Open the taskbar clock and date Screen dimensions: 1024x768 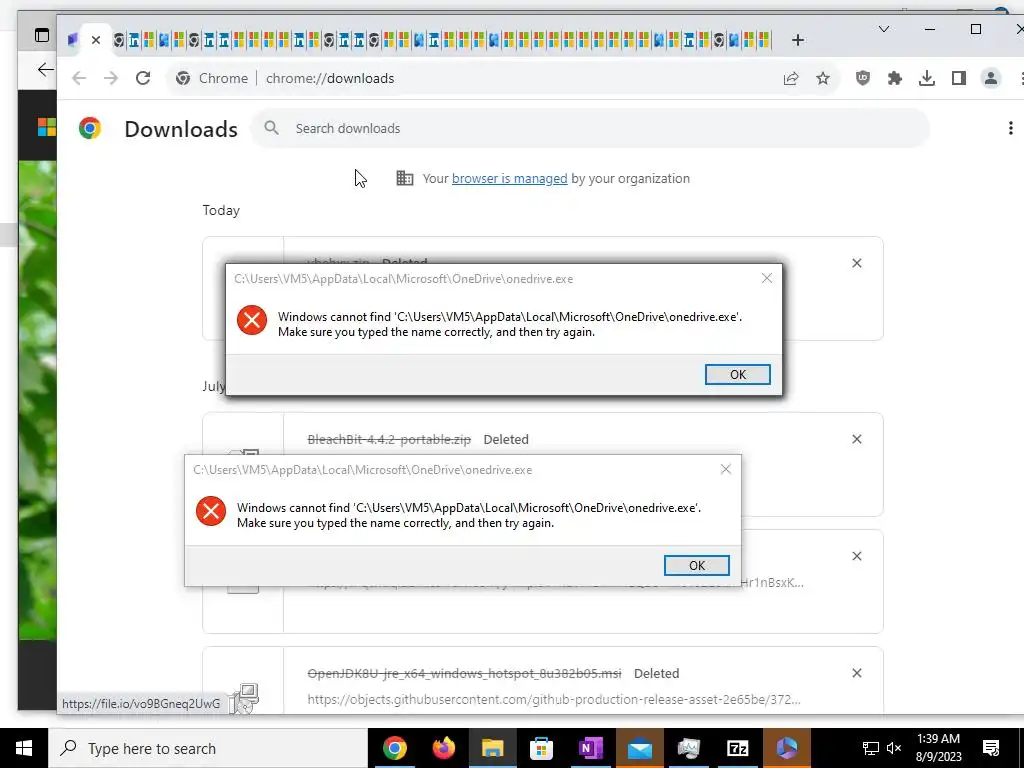[x=938, y=748]
